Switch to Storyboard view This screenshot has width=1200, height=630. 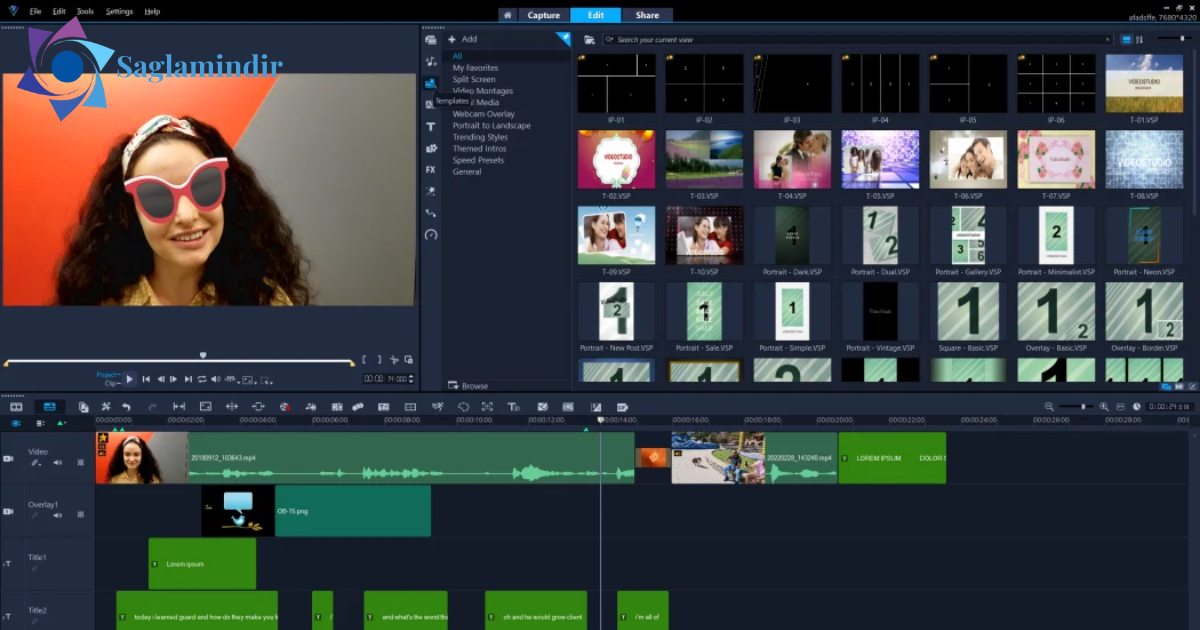[16, 406]
